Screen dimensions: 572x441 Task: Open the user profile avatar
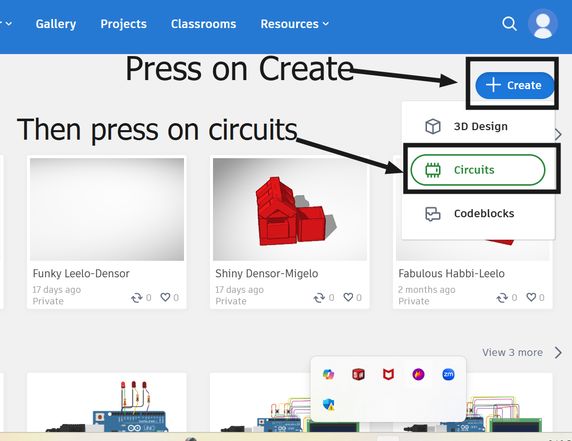click(543, 24)
